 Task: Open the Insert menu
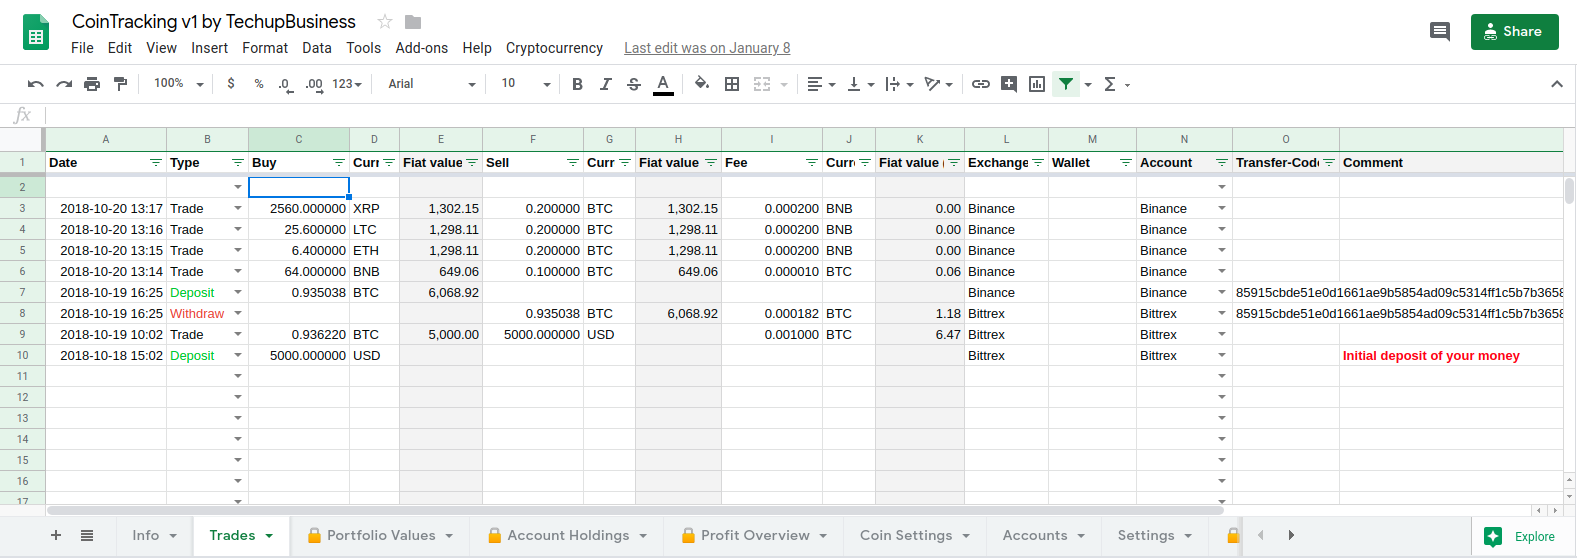[210, 48]
